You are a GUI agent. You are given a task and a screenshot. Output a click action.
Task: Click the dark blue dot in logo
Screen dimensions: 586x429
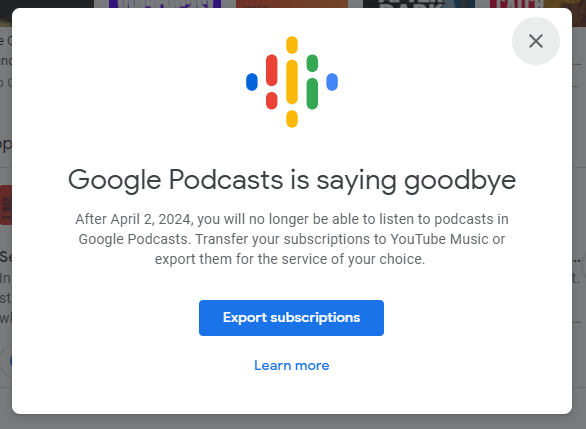click(252, 82)
